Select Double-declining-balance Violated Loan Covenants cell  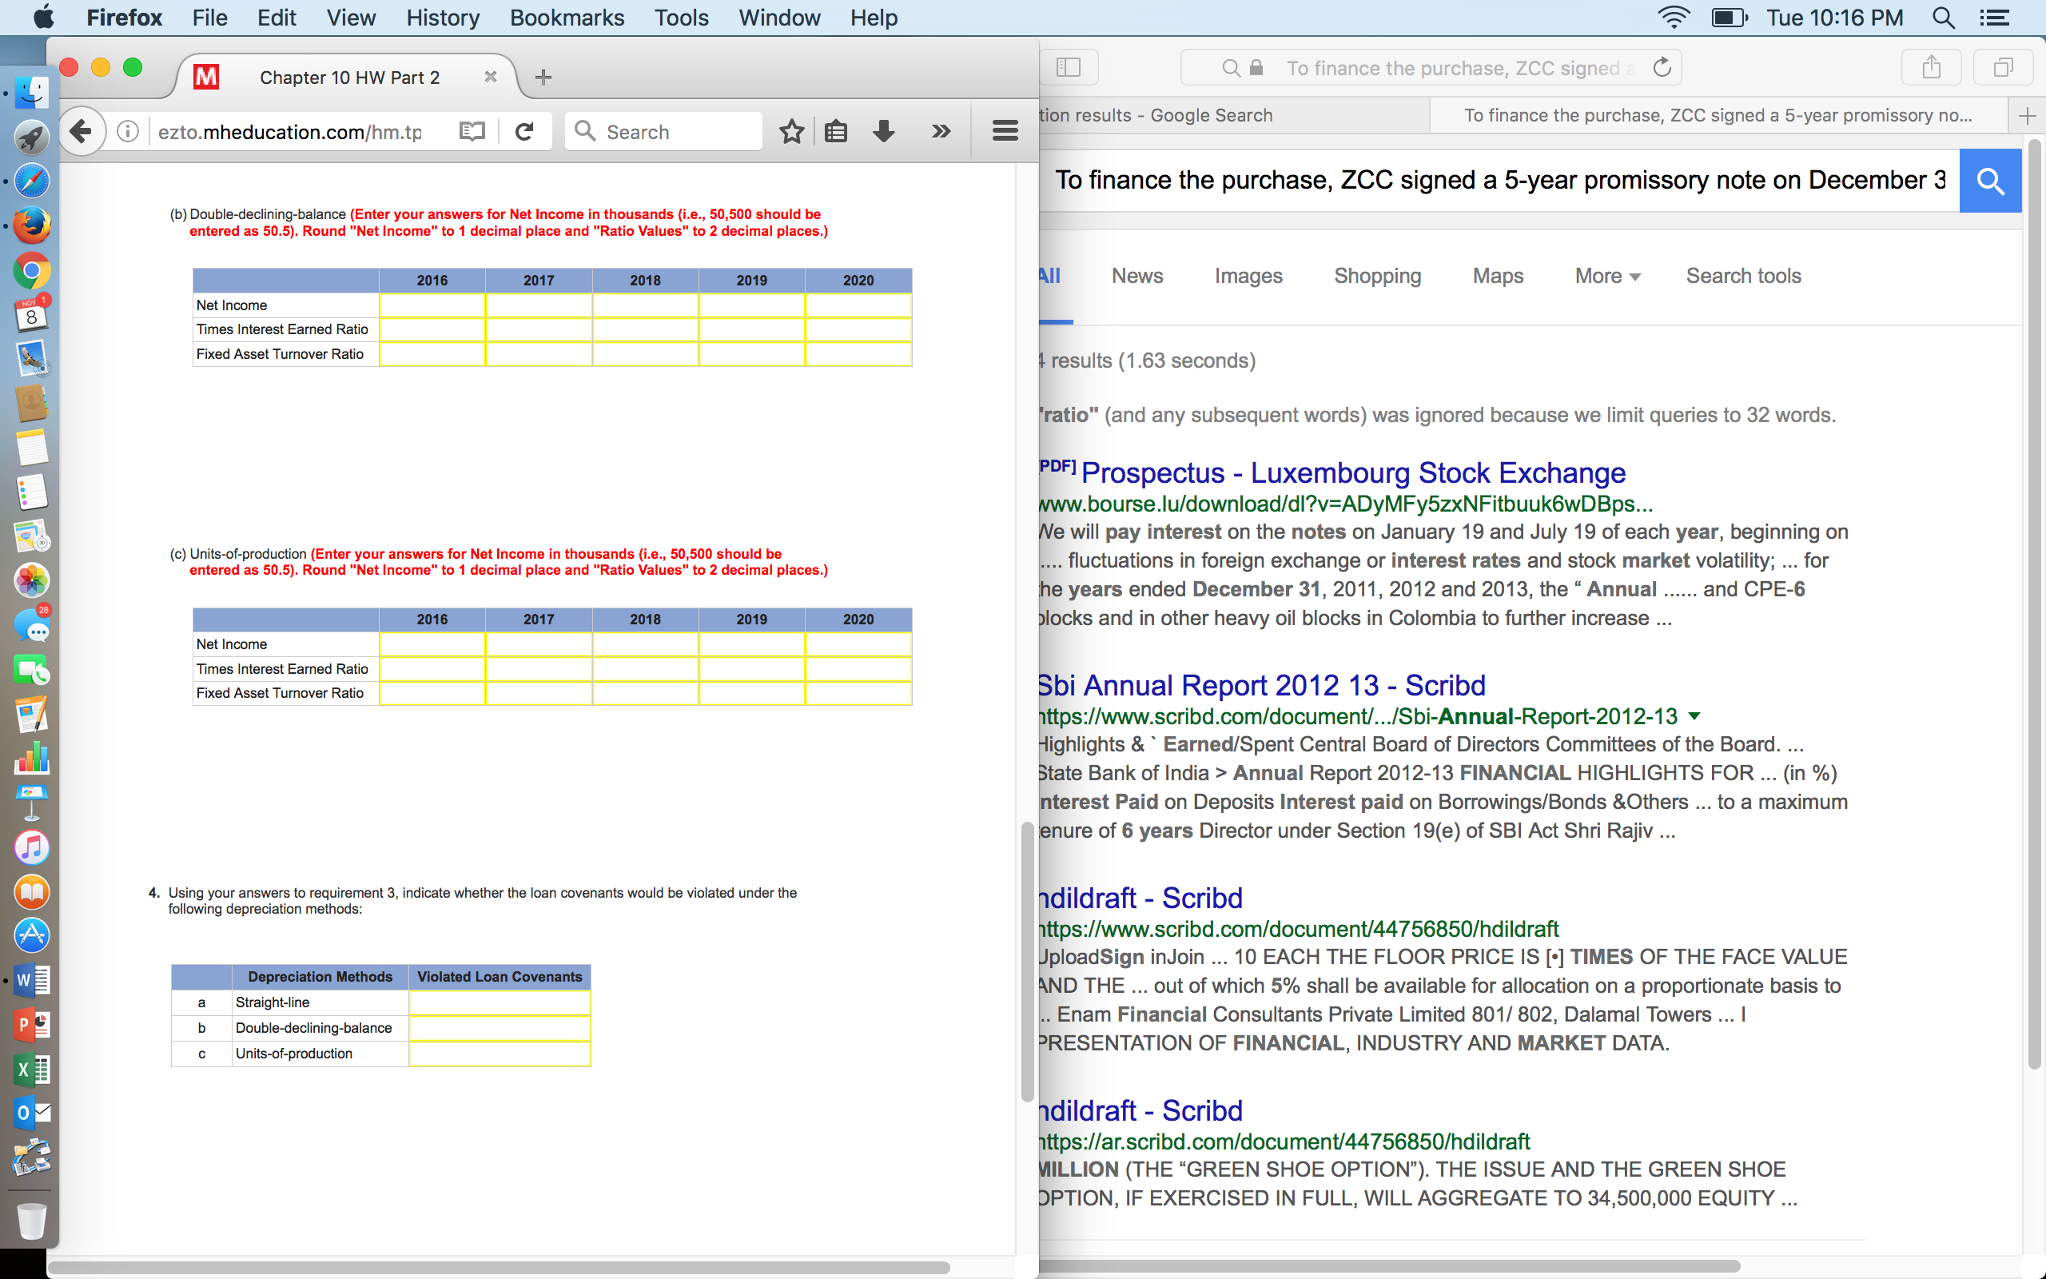[x=499, y=1028]
